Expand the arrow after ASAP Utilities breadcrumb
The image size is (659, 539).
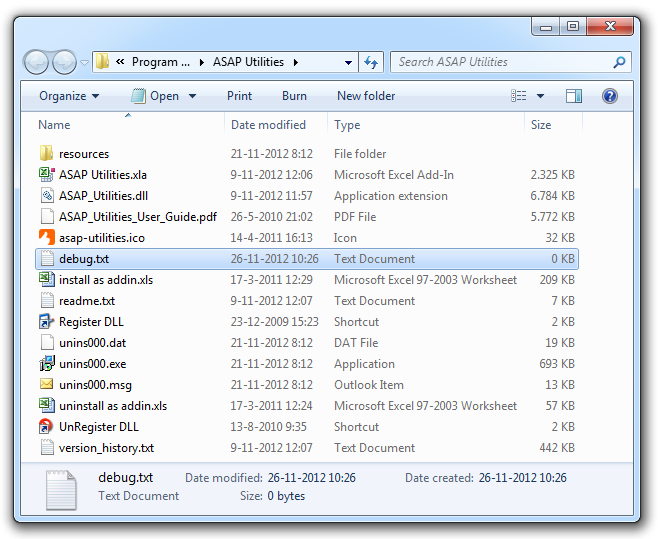tap(296, 62)
